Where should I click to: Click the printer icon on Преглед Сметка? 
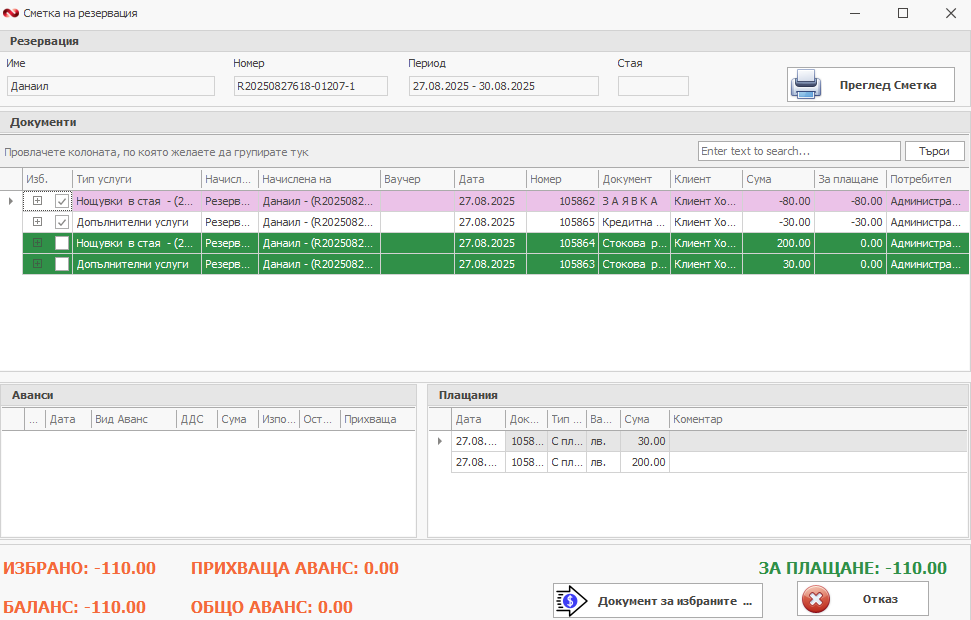coord(806,86)
